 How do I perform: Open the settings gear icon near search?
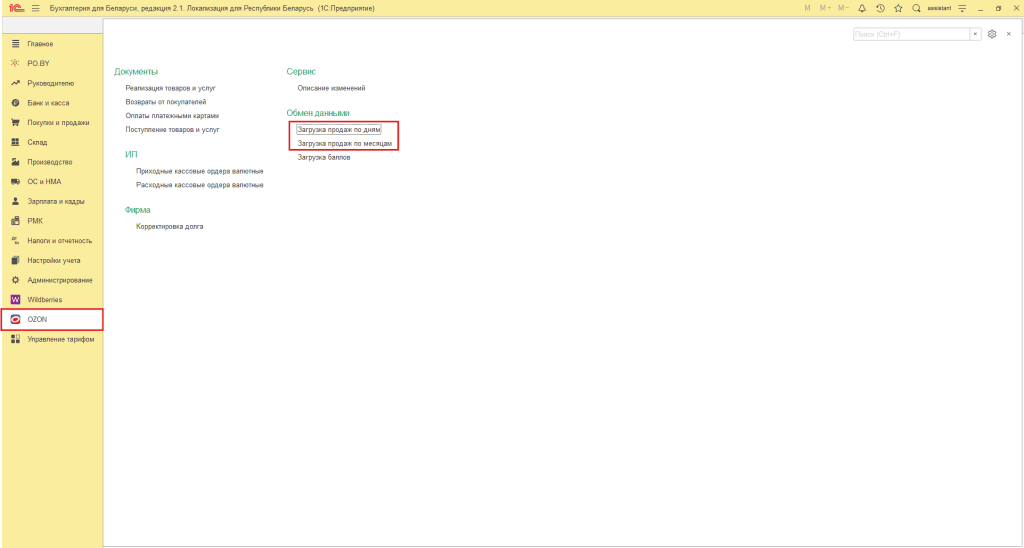tap(992, 34)
